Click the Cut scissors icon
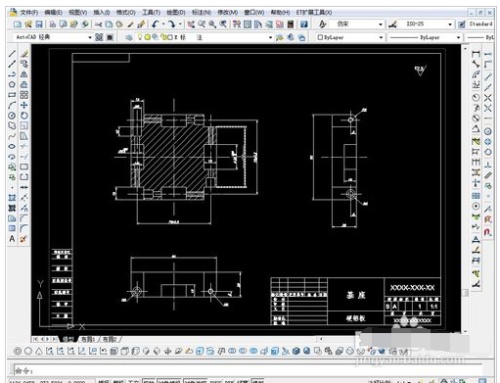Screen dimensions: 500x383 coord(98,24)
